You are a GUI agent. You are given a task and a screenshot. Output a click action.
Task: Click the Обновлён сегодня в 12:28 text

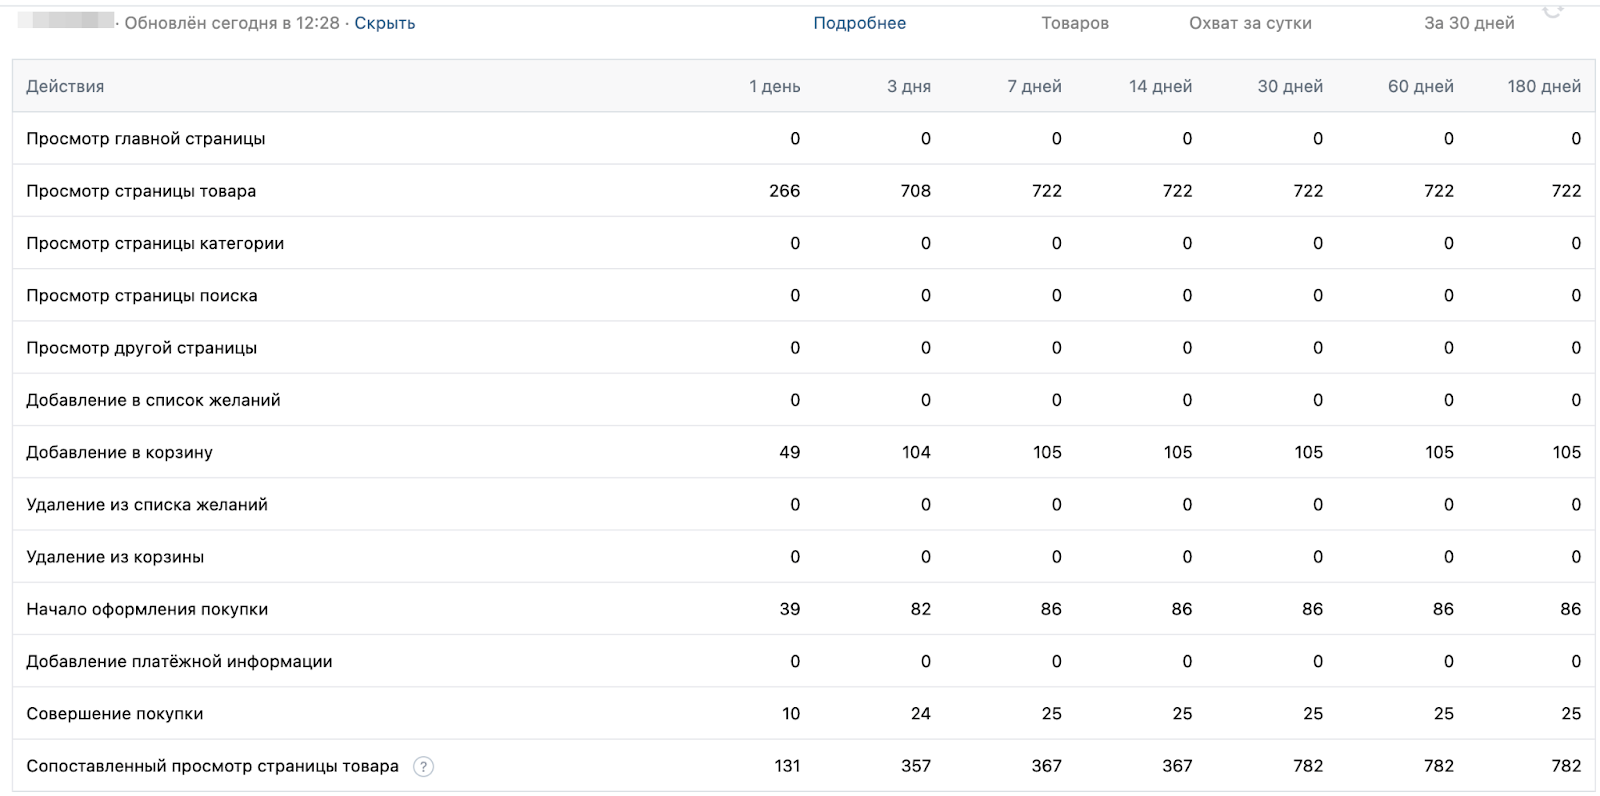(x=232, y=23)
